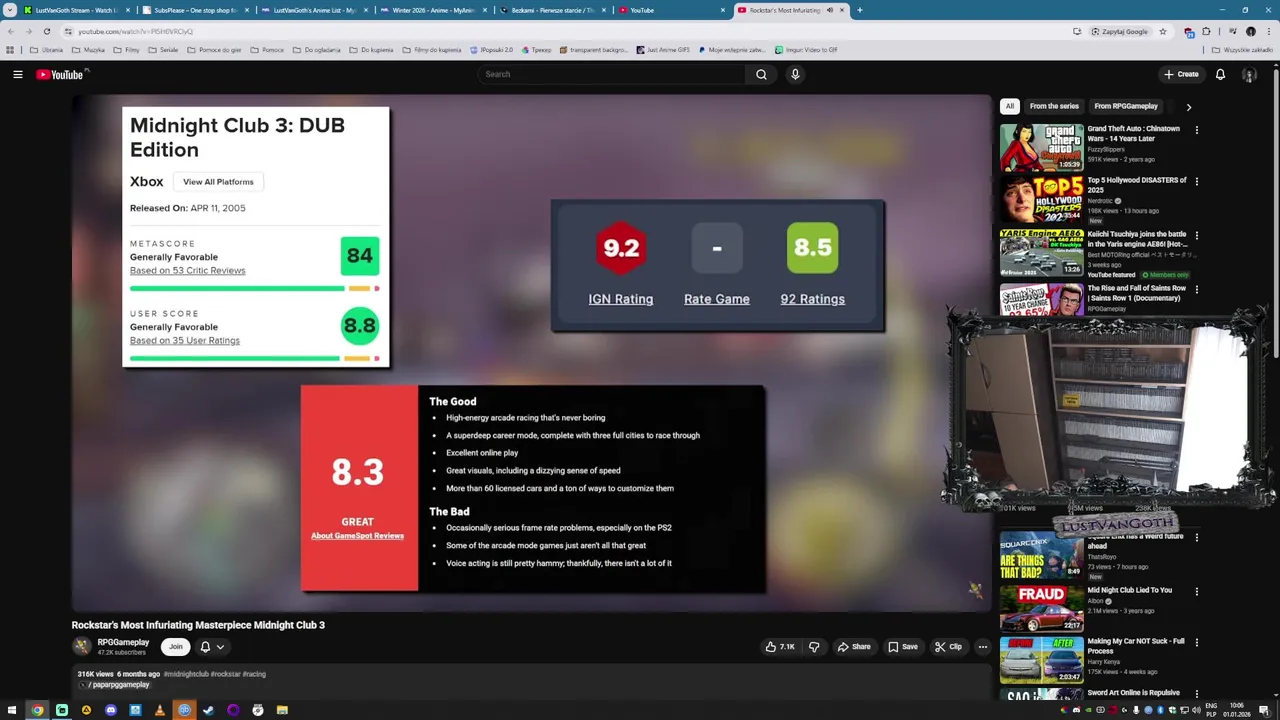Reload the page

pyautogui.click(x=46, y=31)
